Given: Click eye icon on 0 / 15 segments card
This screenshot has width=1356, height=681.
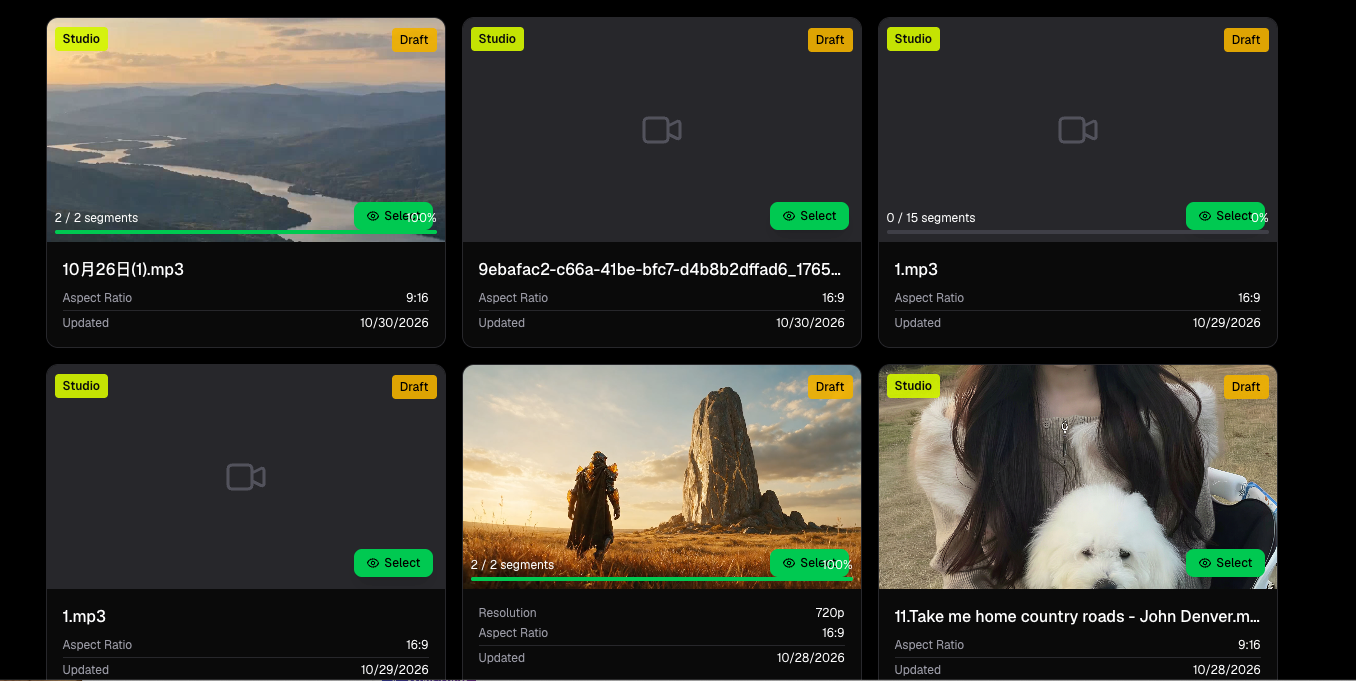Looking at the screenshot, I should [x=1205, y=216].
